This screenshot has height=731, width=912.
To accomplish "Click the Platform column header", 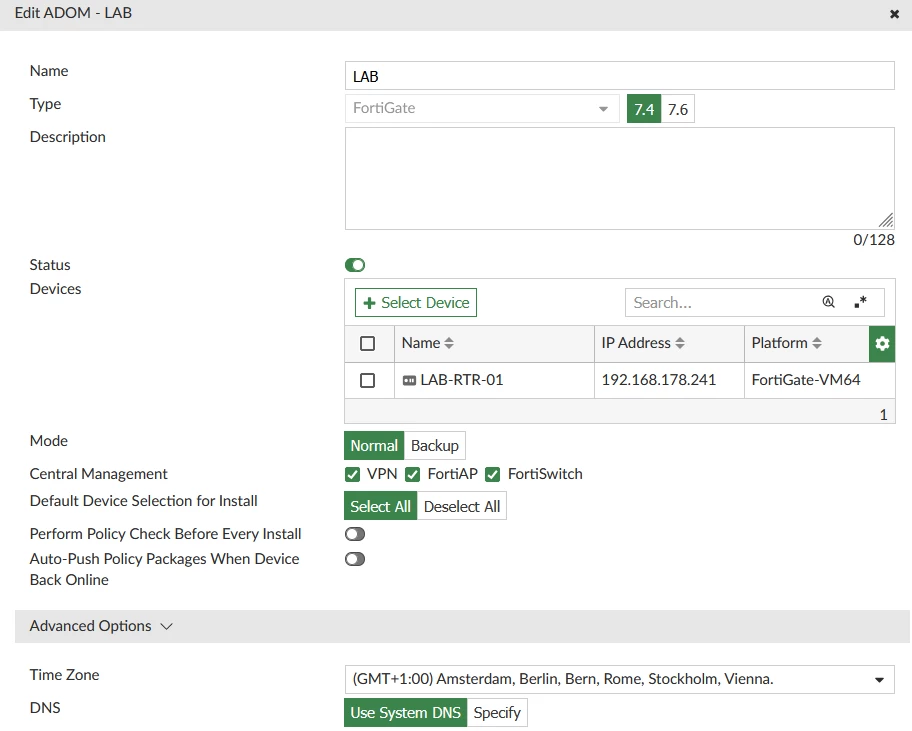I will pos(807,344).
